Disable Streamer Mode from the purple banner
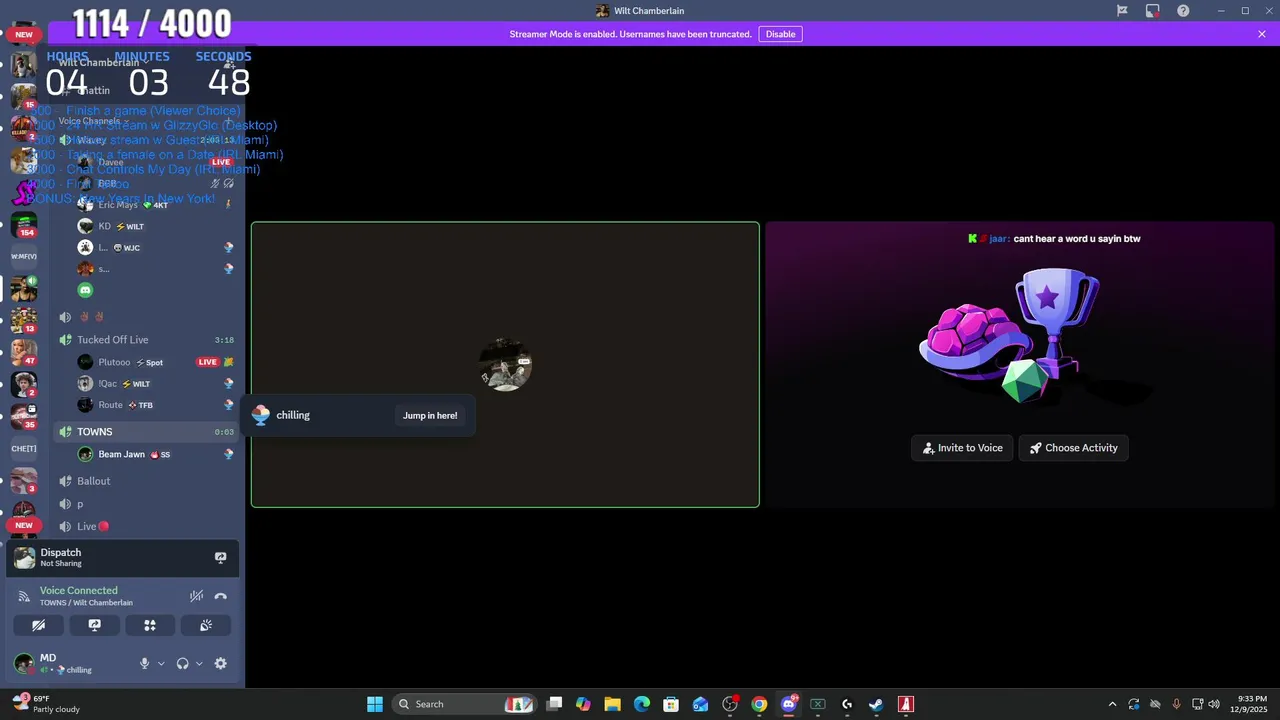The width and height of the screenshot is (1280, 720). click(x=780, y=34)
